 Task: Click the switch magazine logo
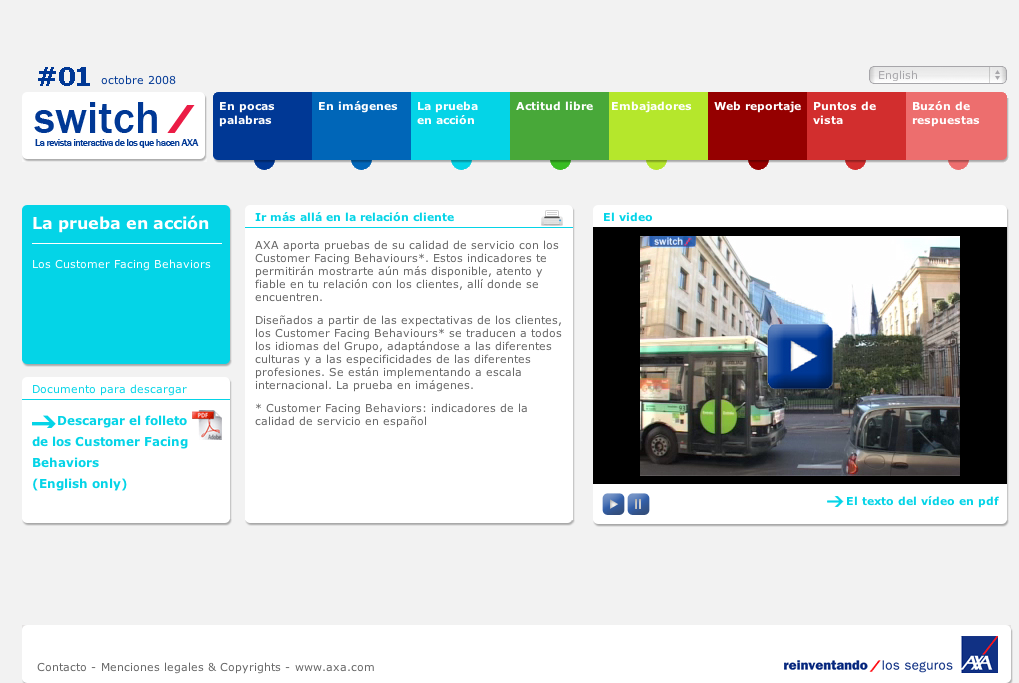pyautogui.click(x=114, y=125)
